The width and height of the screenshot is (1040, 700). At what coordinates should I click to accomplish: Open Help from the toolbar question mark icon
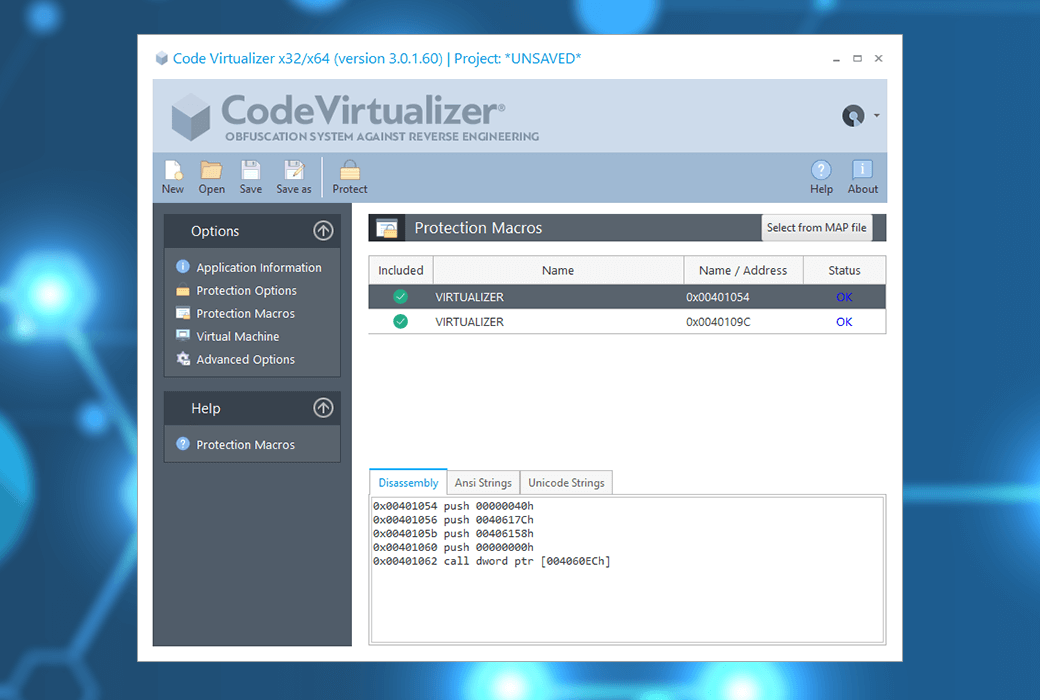820,176
